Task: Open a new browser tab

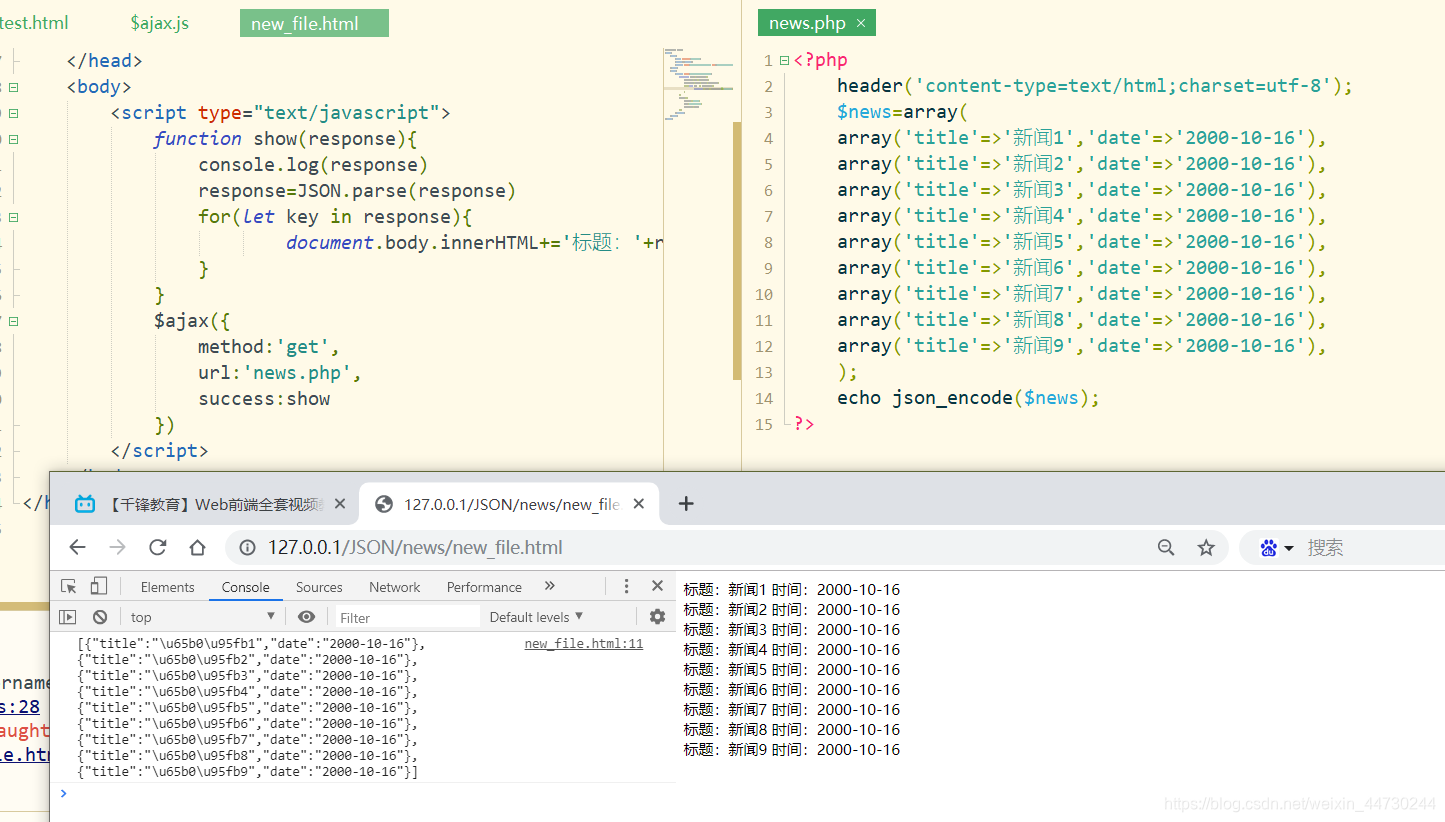Action: click(x=686, y=503)
